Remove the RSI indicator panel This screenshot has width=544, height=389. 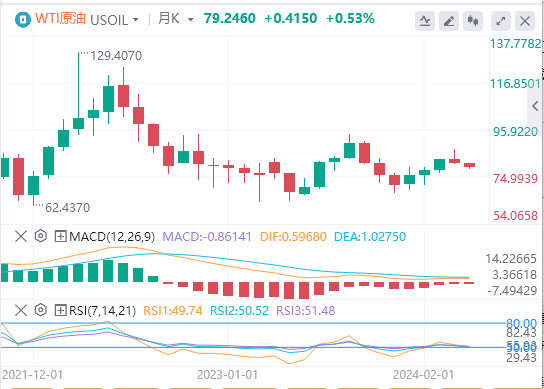click(21, 310)
